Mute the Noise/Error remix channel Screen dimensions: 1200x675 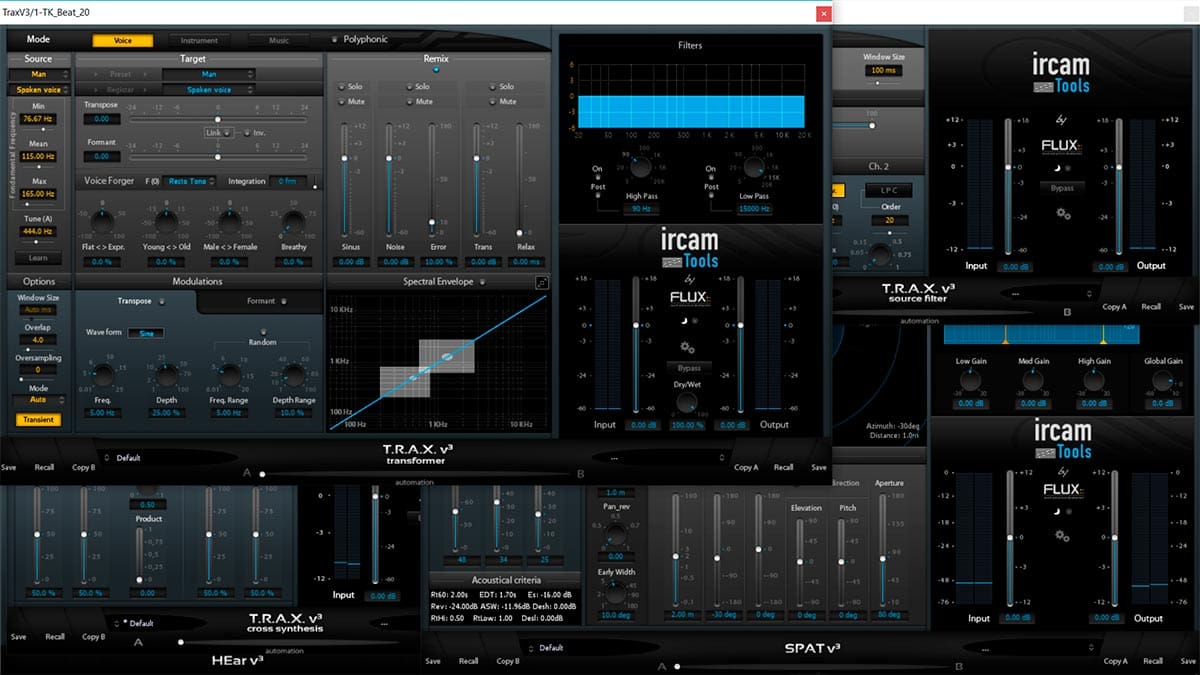tap(408, 101)
